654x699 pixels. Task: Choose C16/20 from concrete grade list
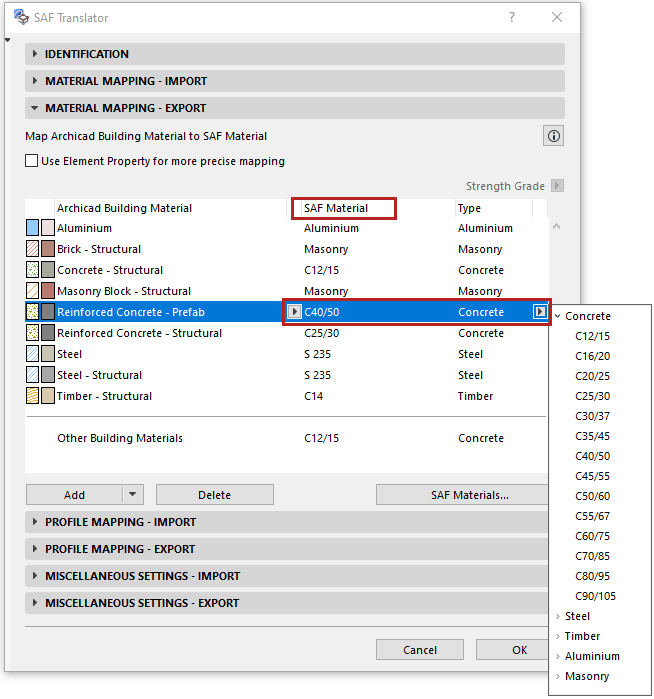click(x=592, y=356)
